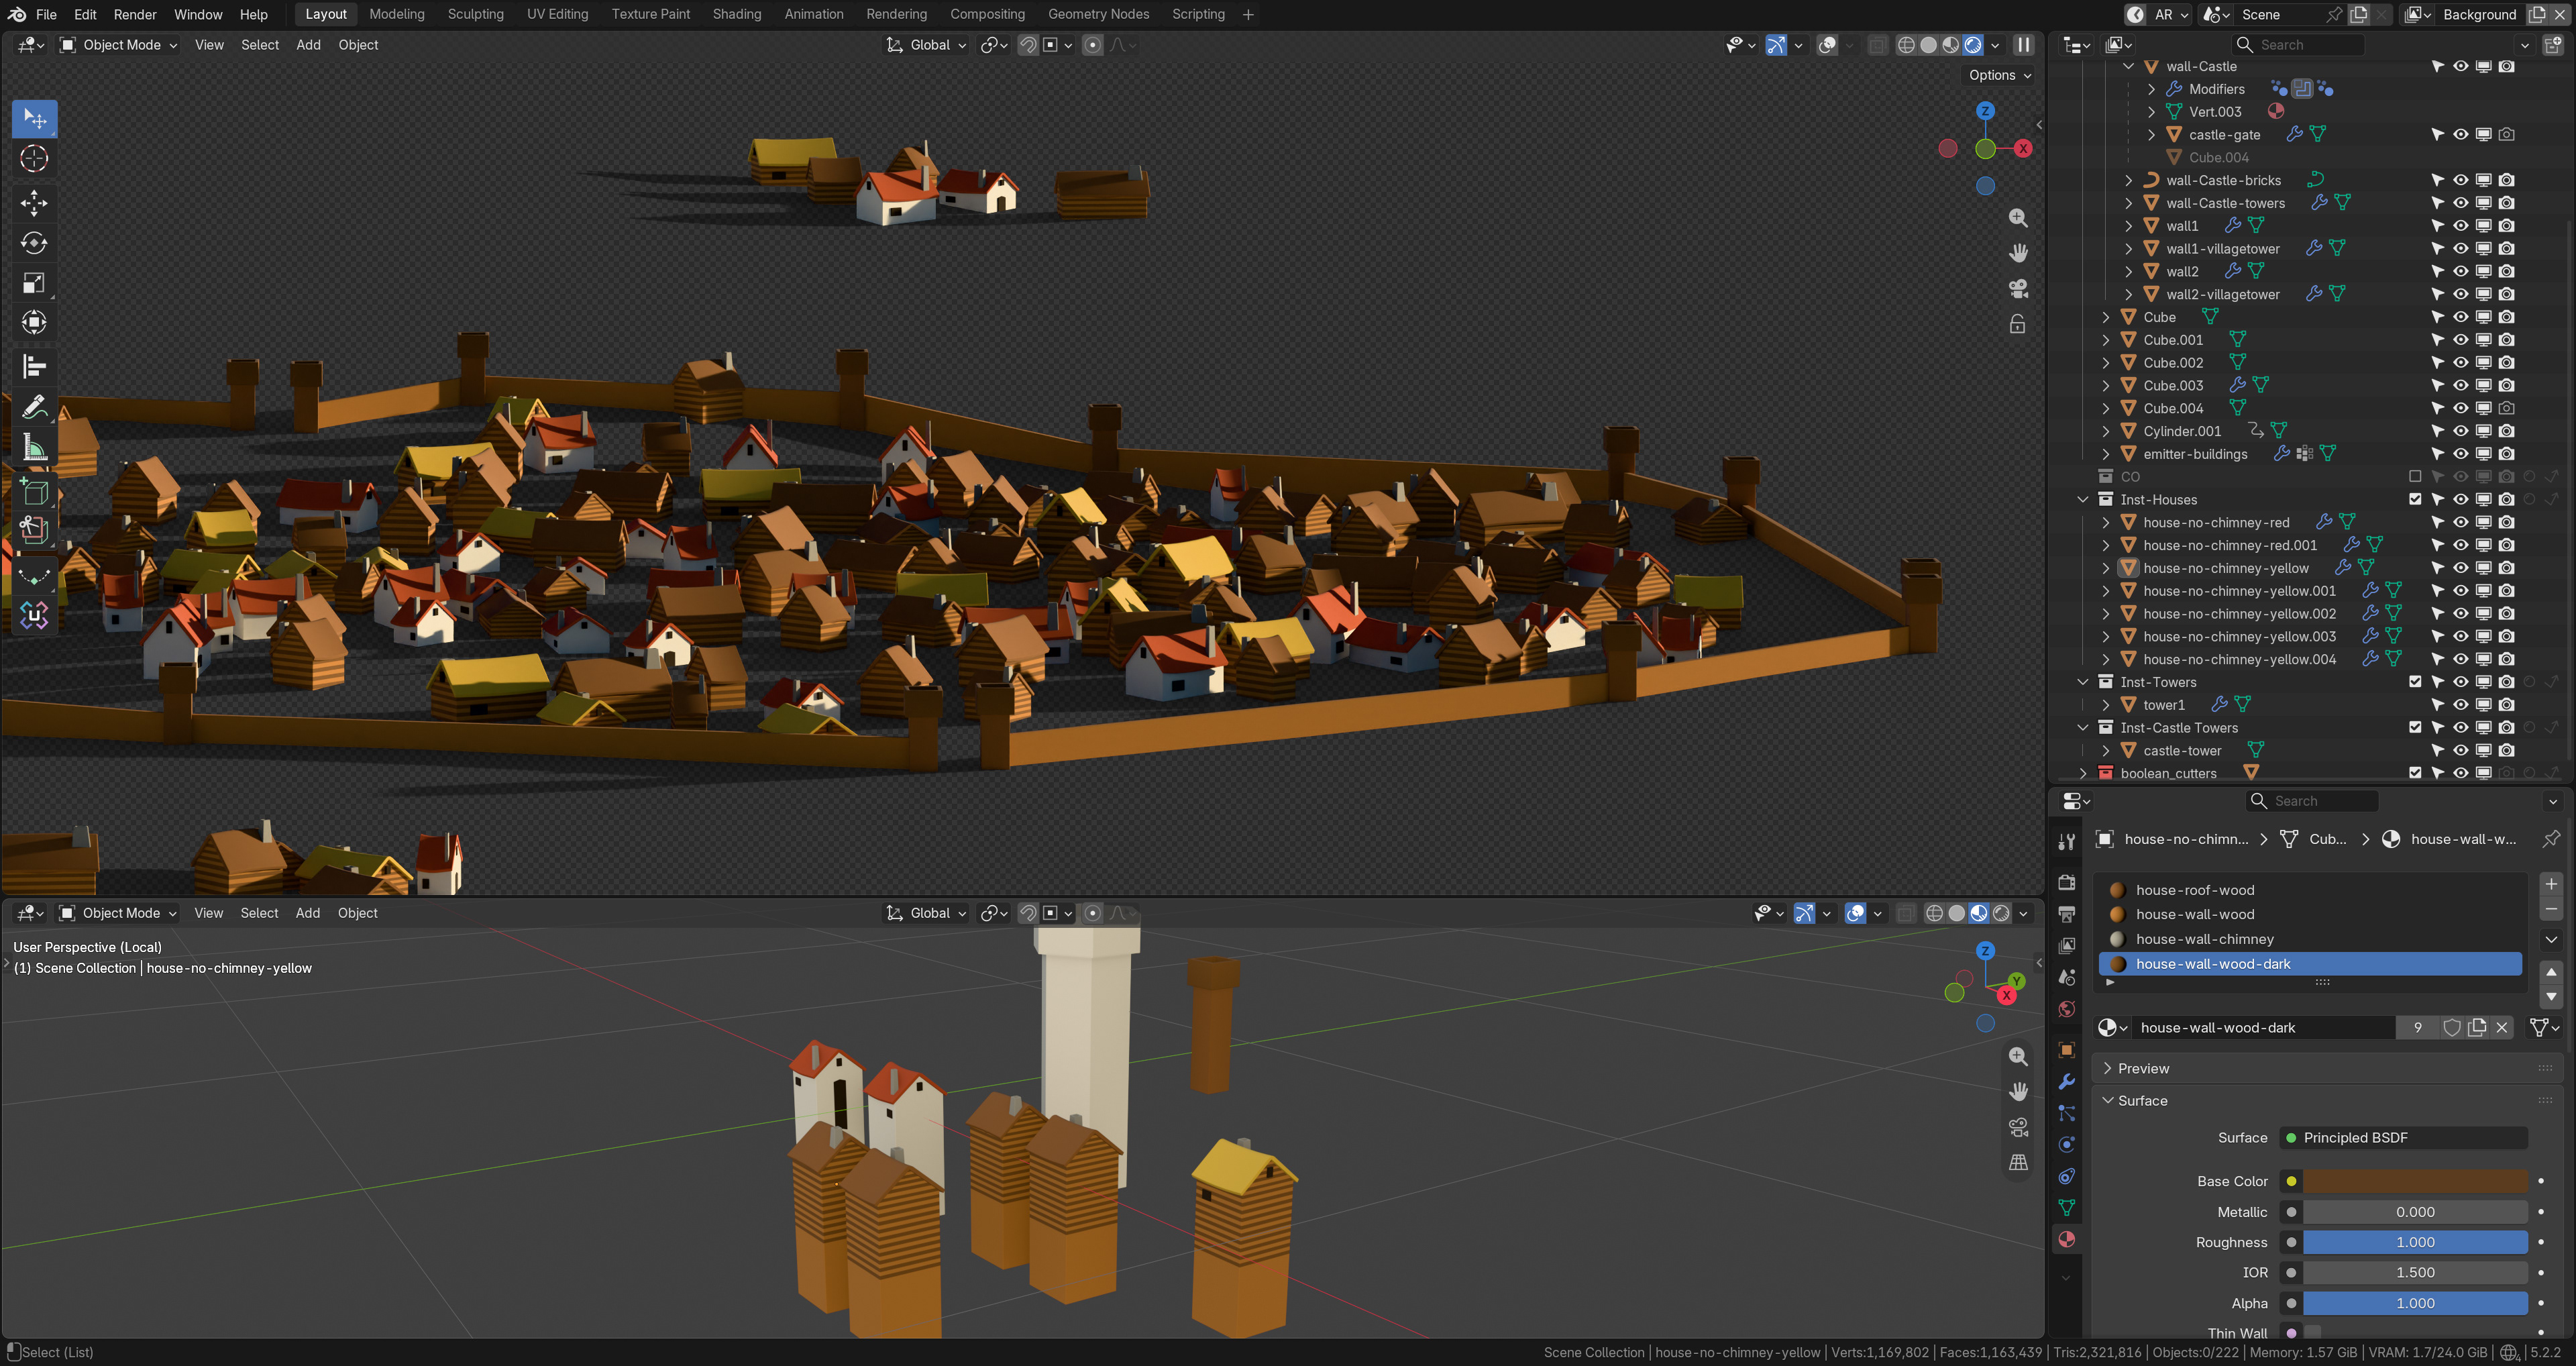Open the Object Data properties tab
This screenshot has height=1366, width=2576.
[2066, 1208]
